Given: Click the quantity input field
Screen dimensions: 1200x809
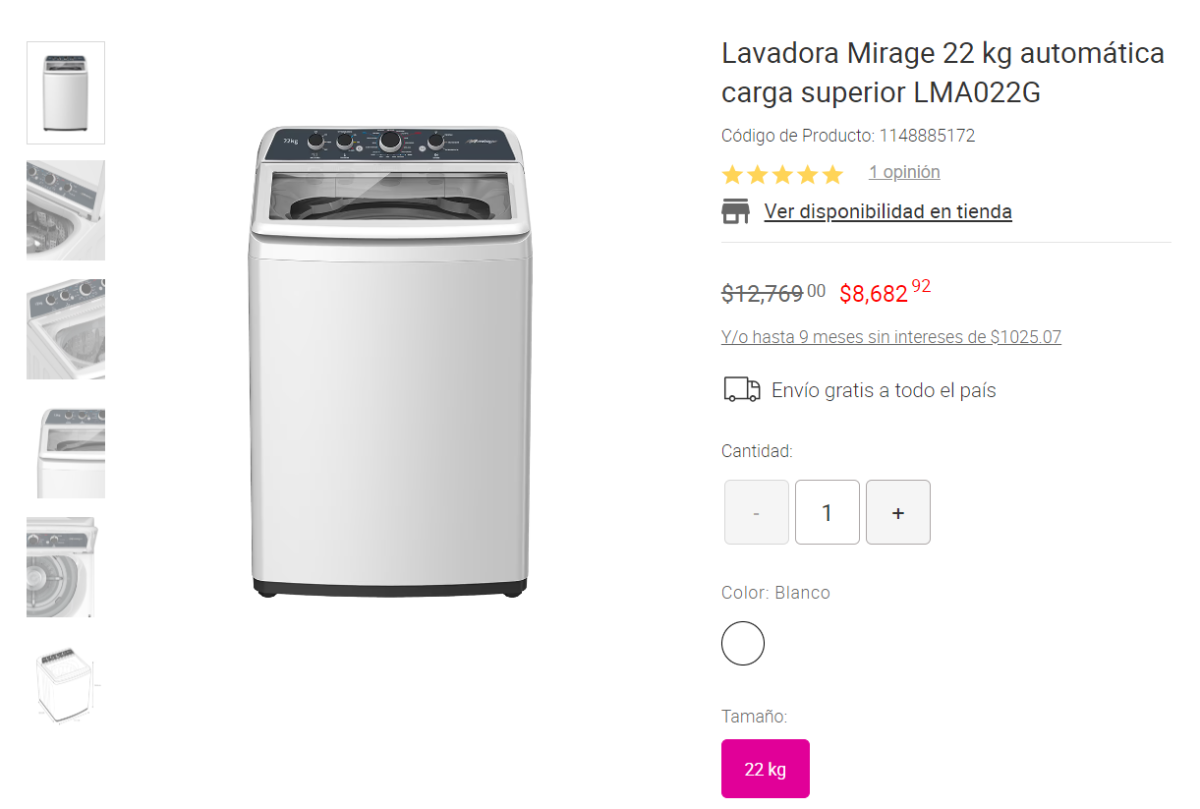Looking at the screenshot, I should coord(827,512).
